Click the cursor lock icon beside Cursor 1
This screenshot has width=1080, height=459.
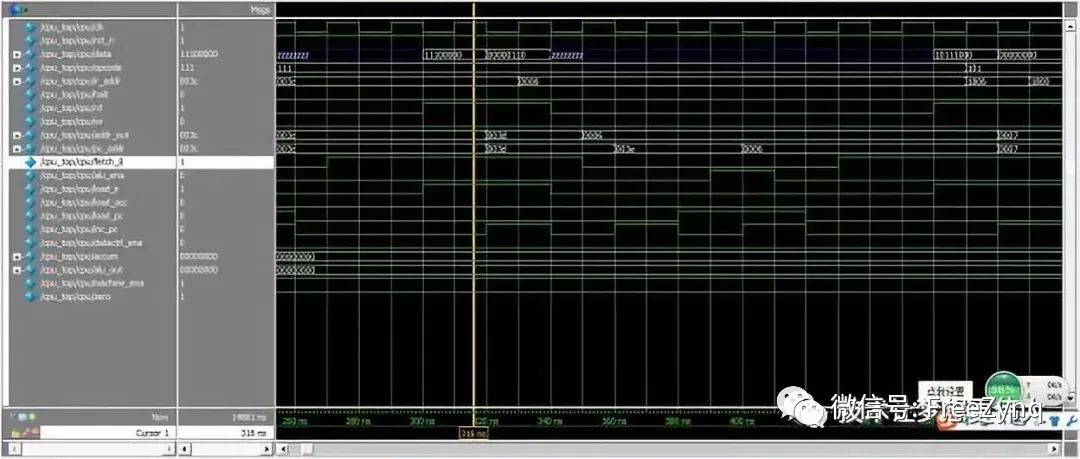coord(28,433)
